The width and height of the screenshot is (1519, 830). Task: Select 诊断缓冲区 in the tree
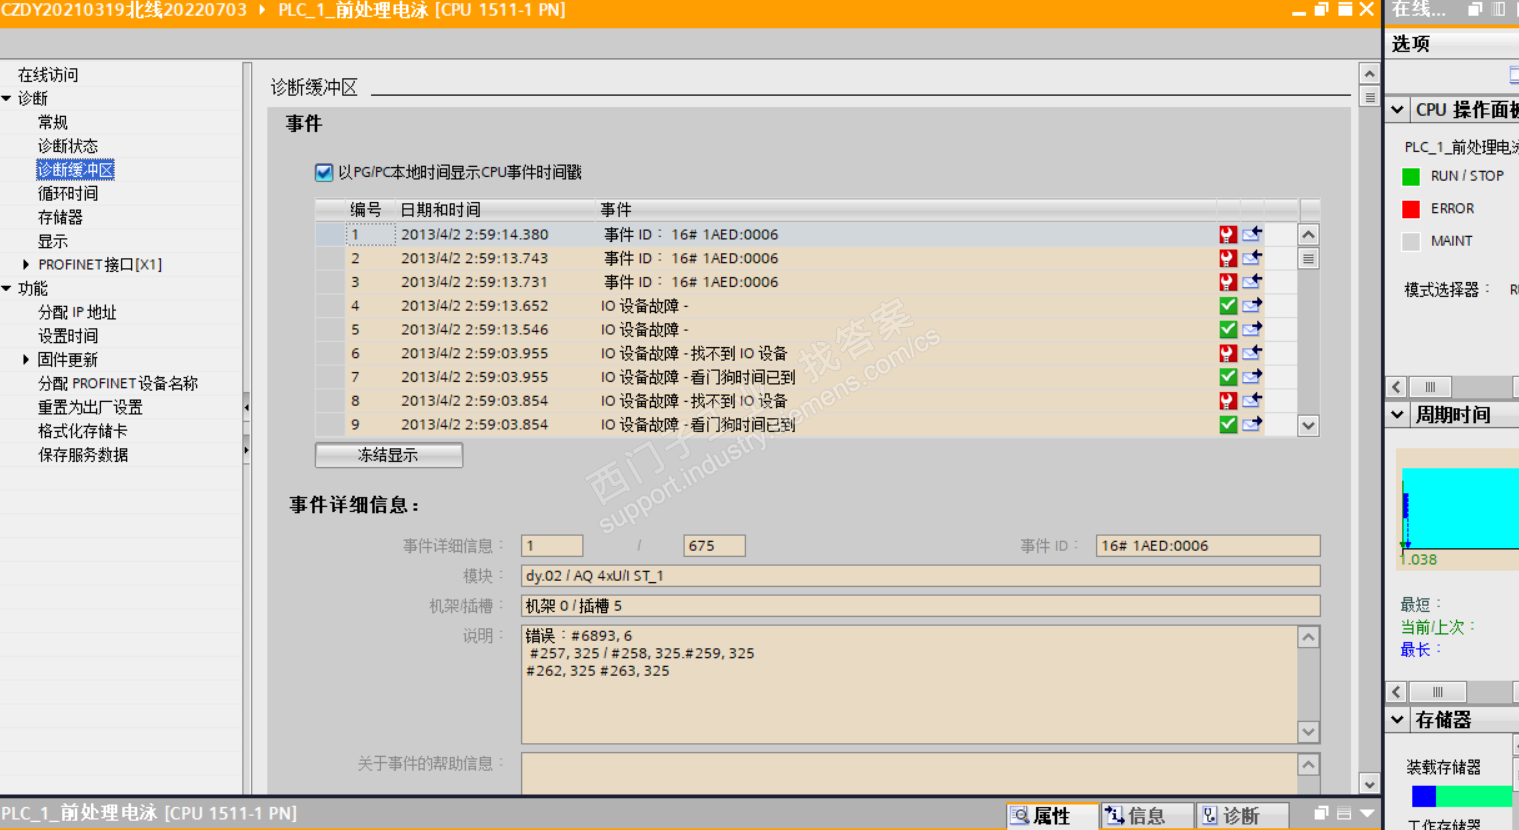tap(76, 170)
